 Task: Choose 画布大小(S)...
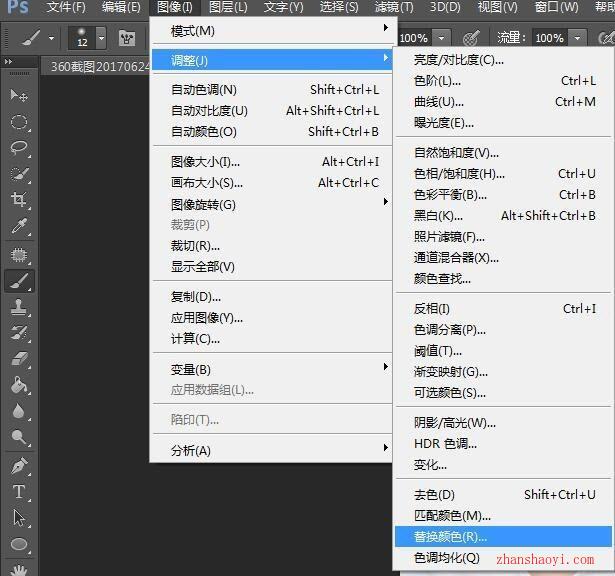(272, 183)
